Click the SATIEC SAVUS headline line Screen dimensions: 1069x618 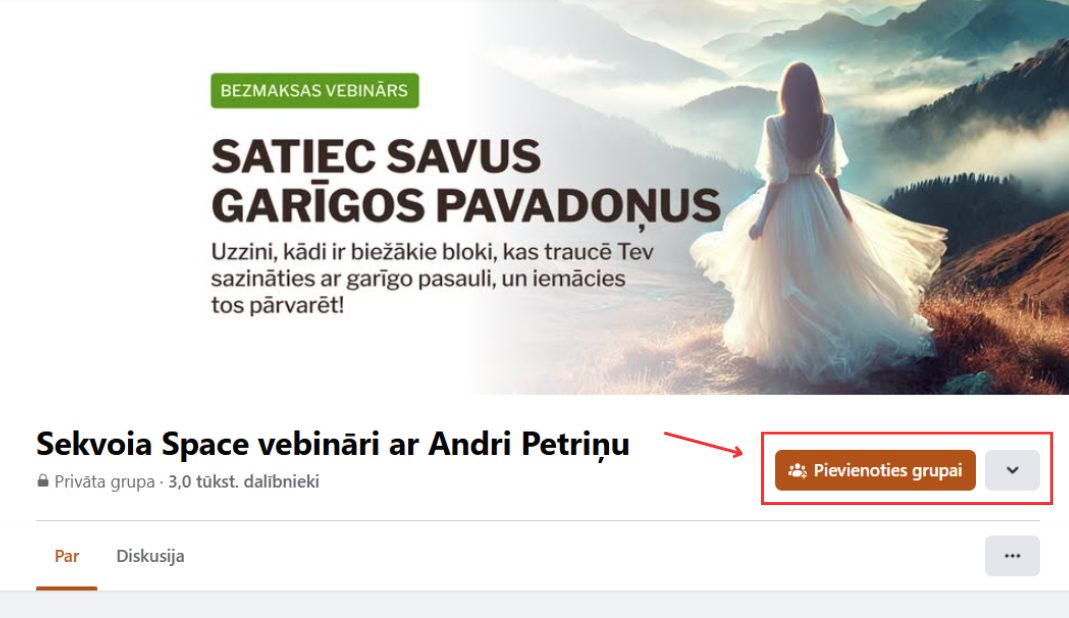pos(376,156)
